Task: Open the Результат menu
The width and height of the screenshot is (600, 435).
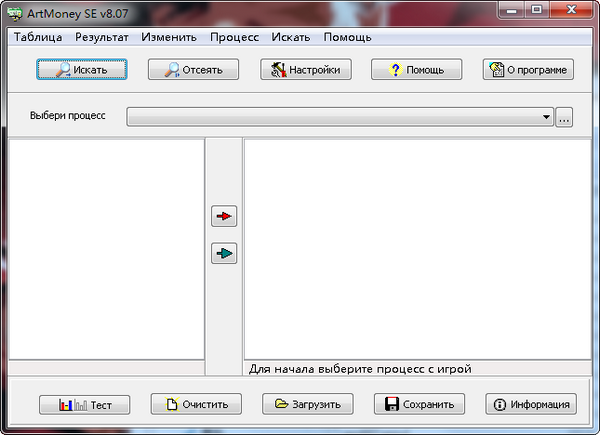Action: 102,37
